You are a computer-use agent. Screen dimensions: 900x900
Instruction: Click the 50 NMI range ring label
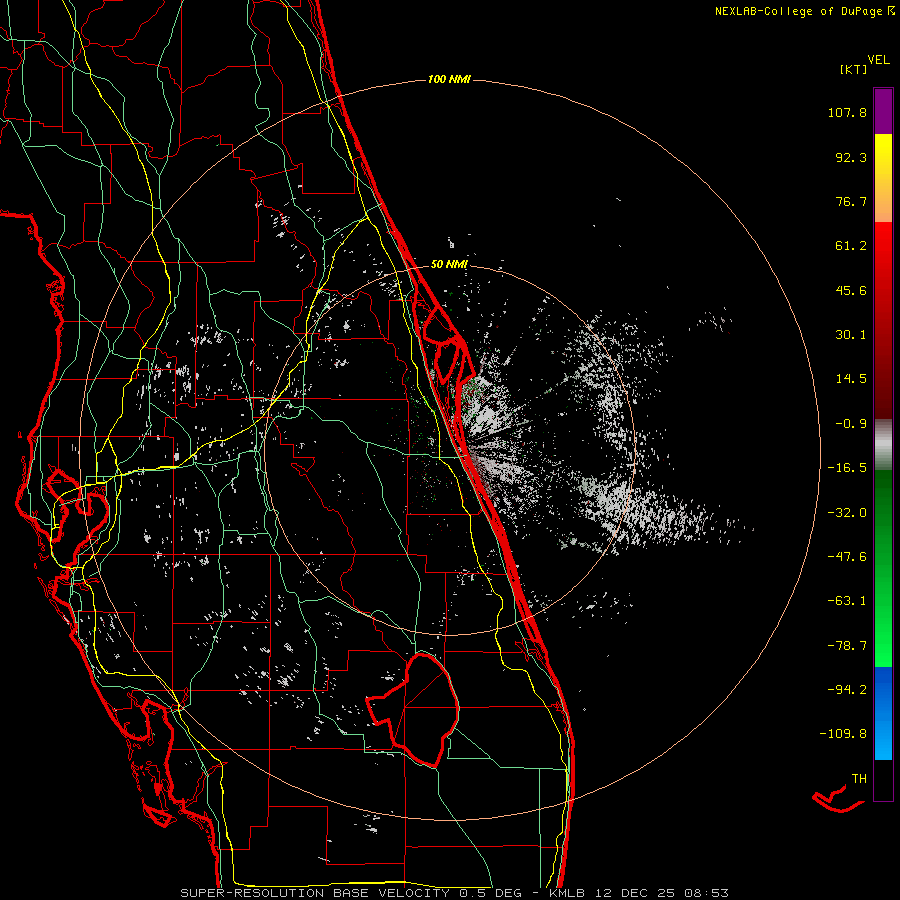coord(449,264)
